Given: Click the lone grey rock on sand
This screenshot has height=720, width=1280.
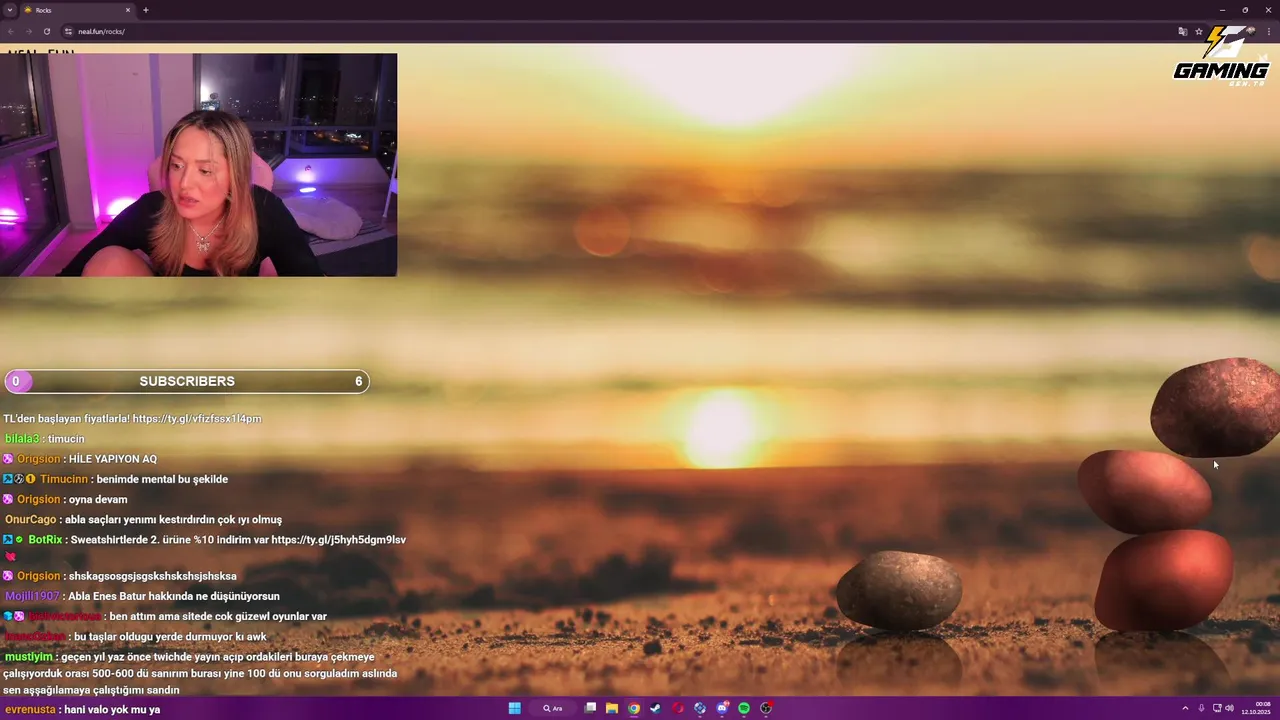Looking at the screenshot, I should click(899, 591).
